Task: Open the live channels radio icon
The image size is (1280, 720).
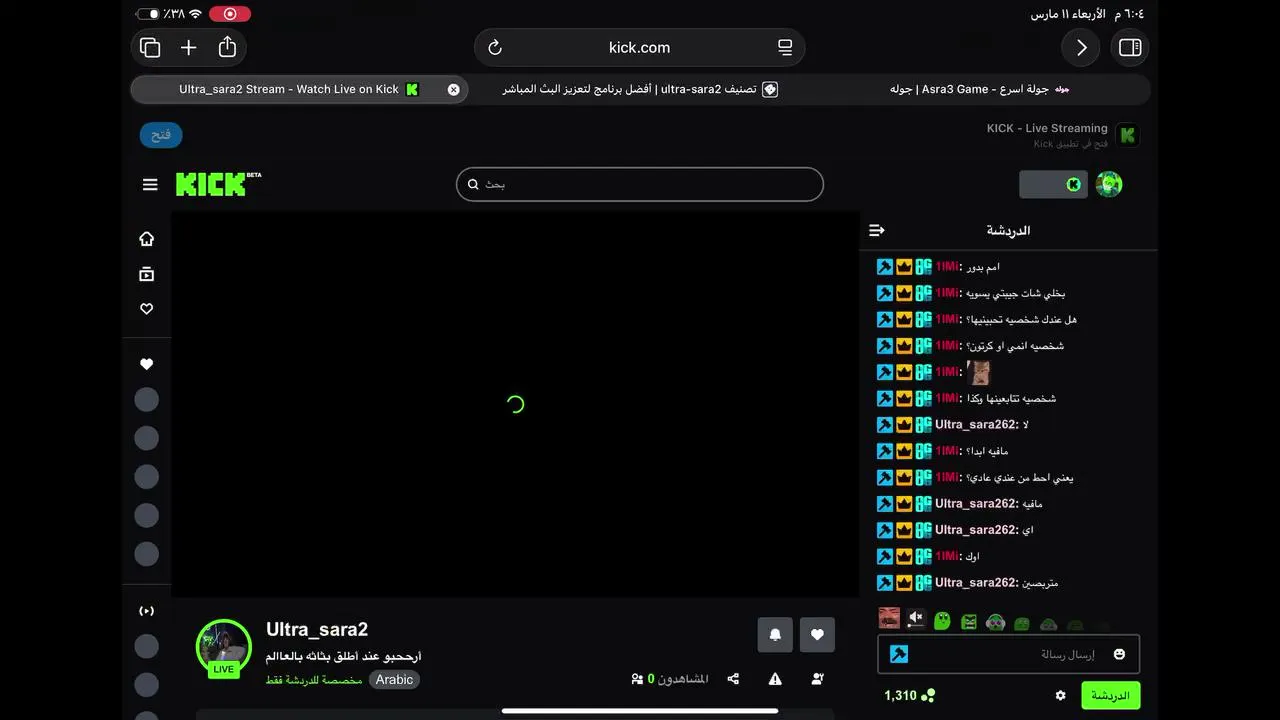Action: click(147, 610)
